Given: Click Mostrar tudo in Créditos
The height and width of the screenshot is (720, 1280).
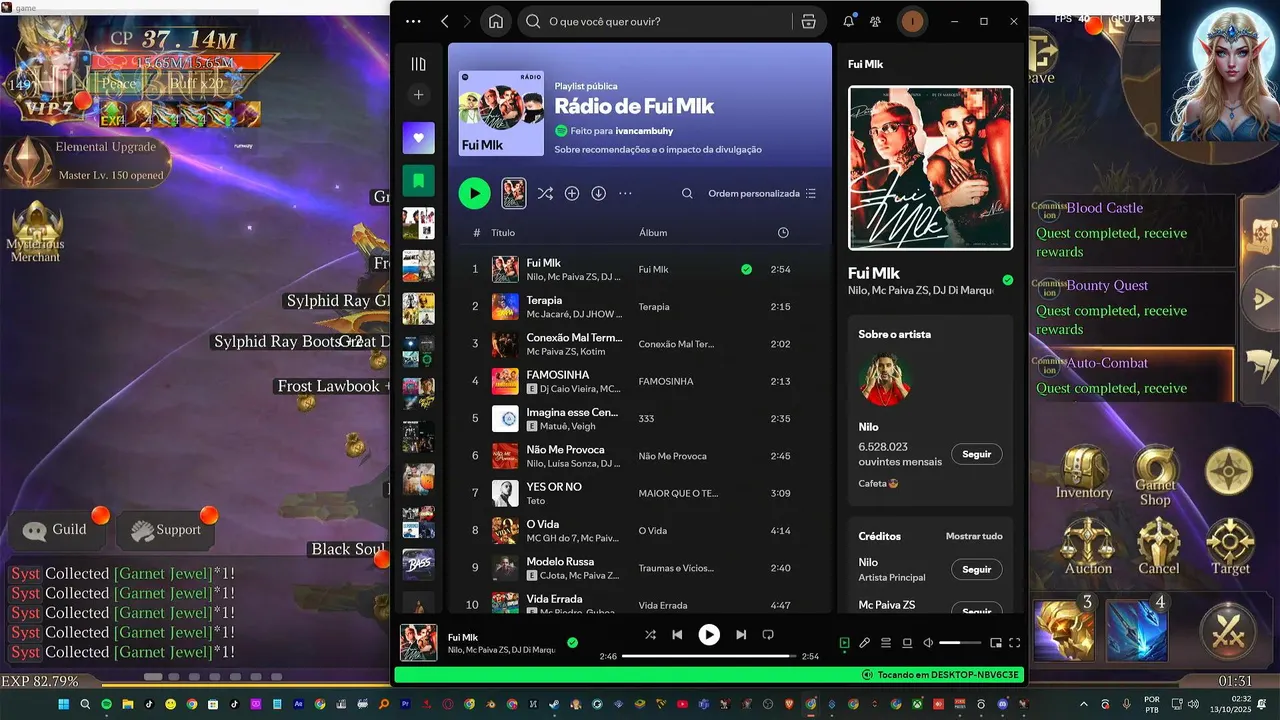Looking at the screenshot, I should coord(974,536).
